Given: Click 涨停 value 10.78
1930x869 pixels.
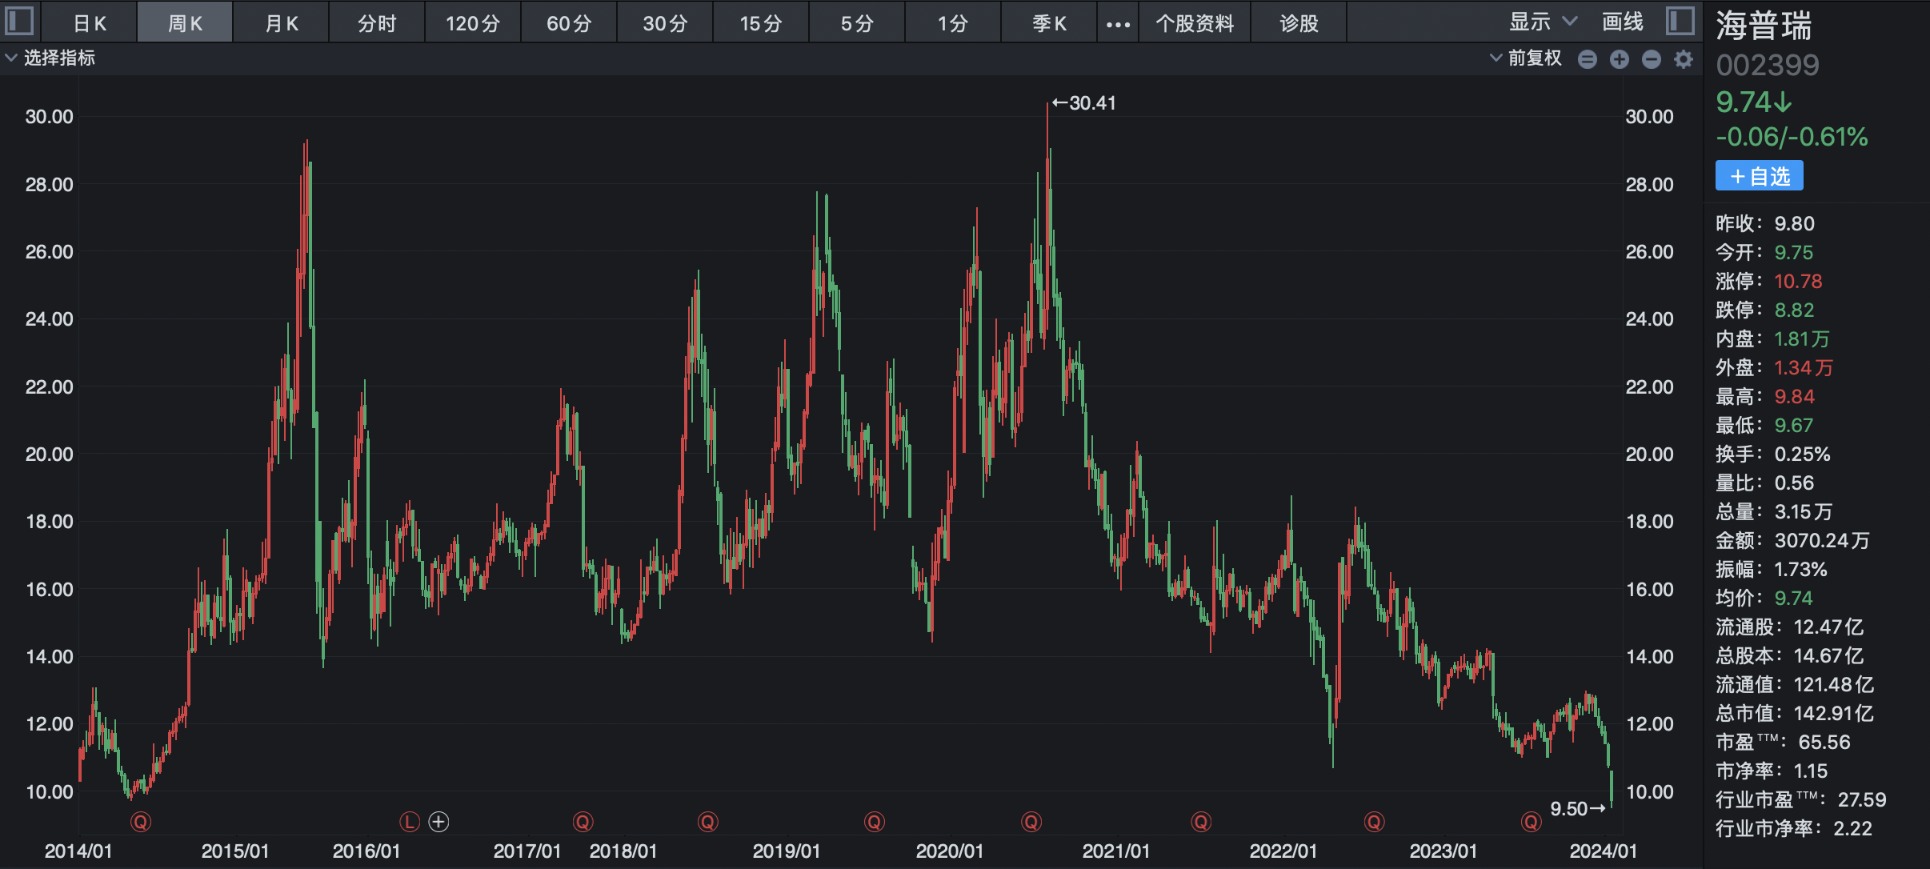Looking at the screenshot, I should (1798, 282).
